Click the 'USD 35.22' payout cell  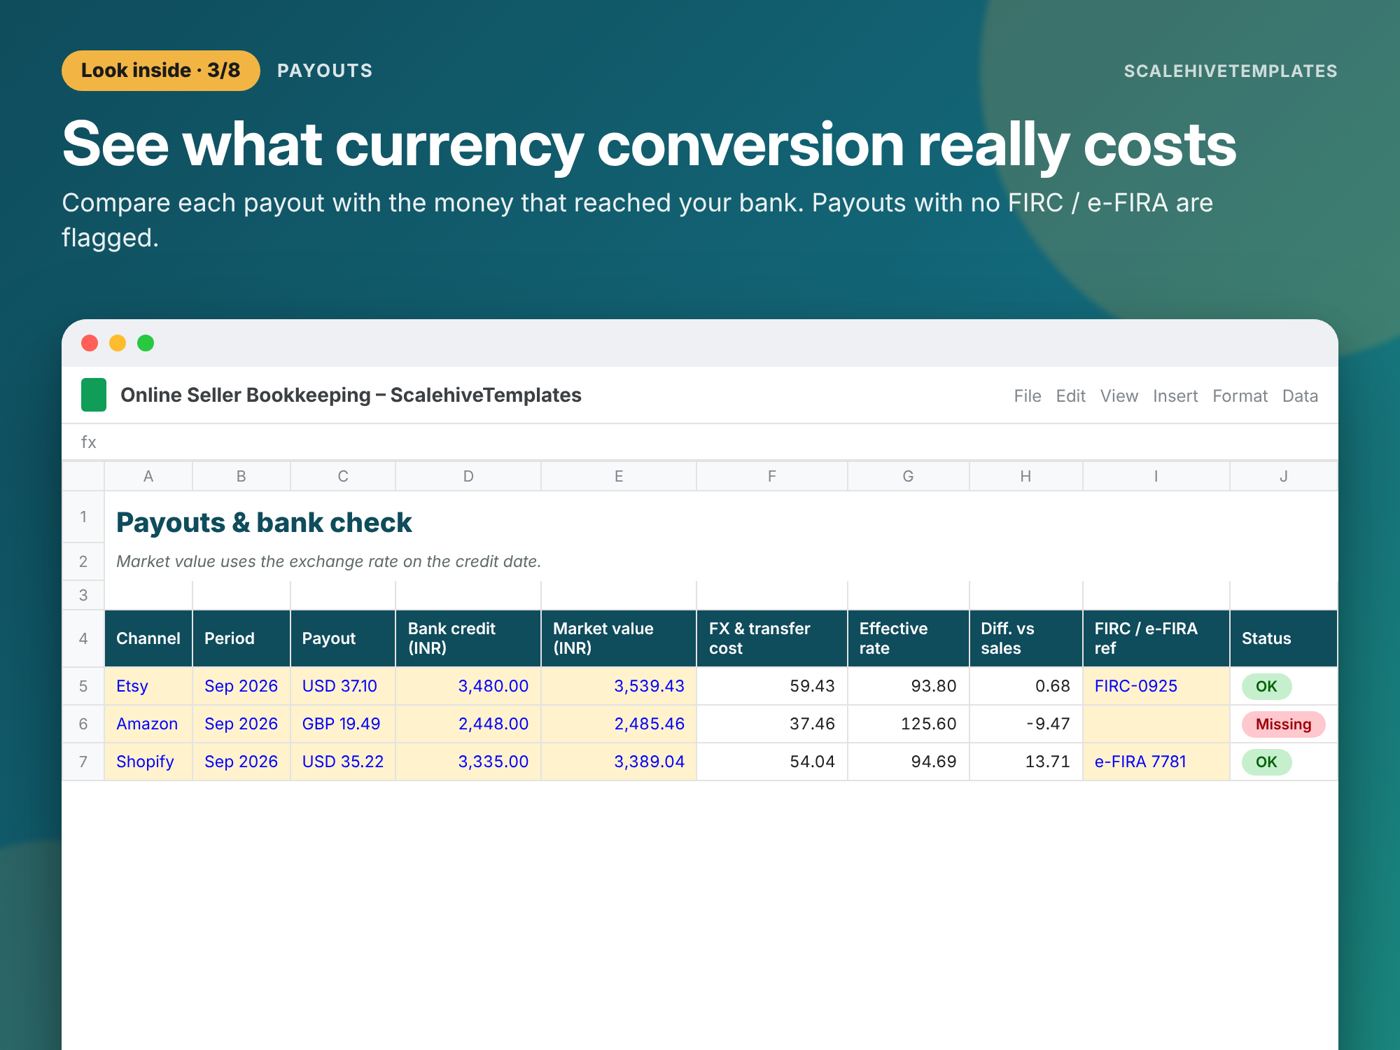coord(343,762)
